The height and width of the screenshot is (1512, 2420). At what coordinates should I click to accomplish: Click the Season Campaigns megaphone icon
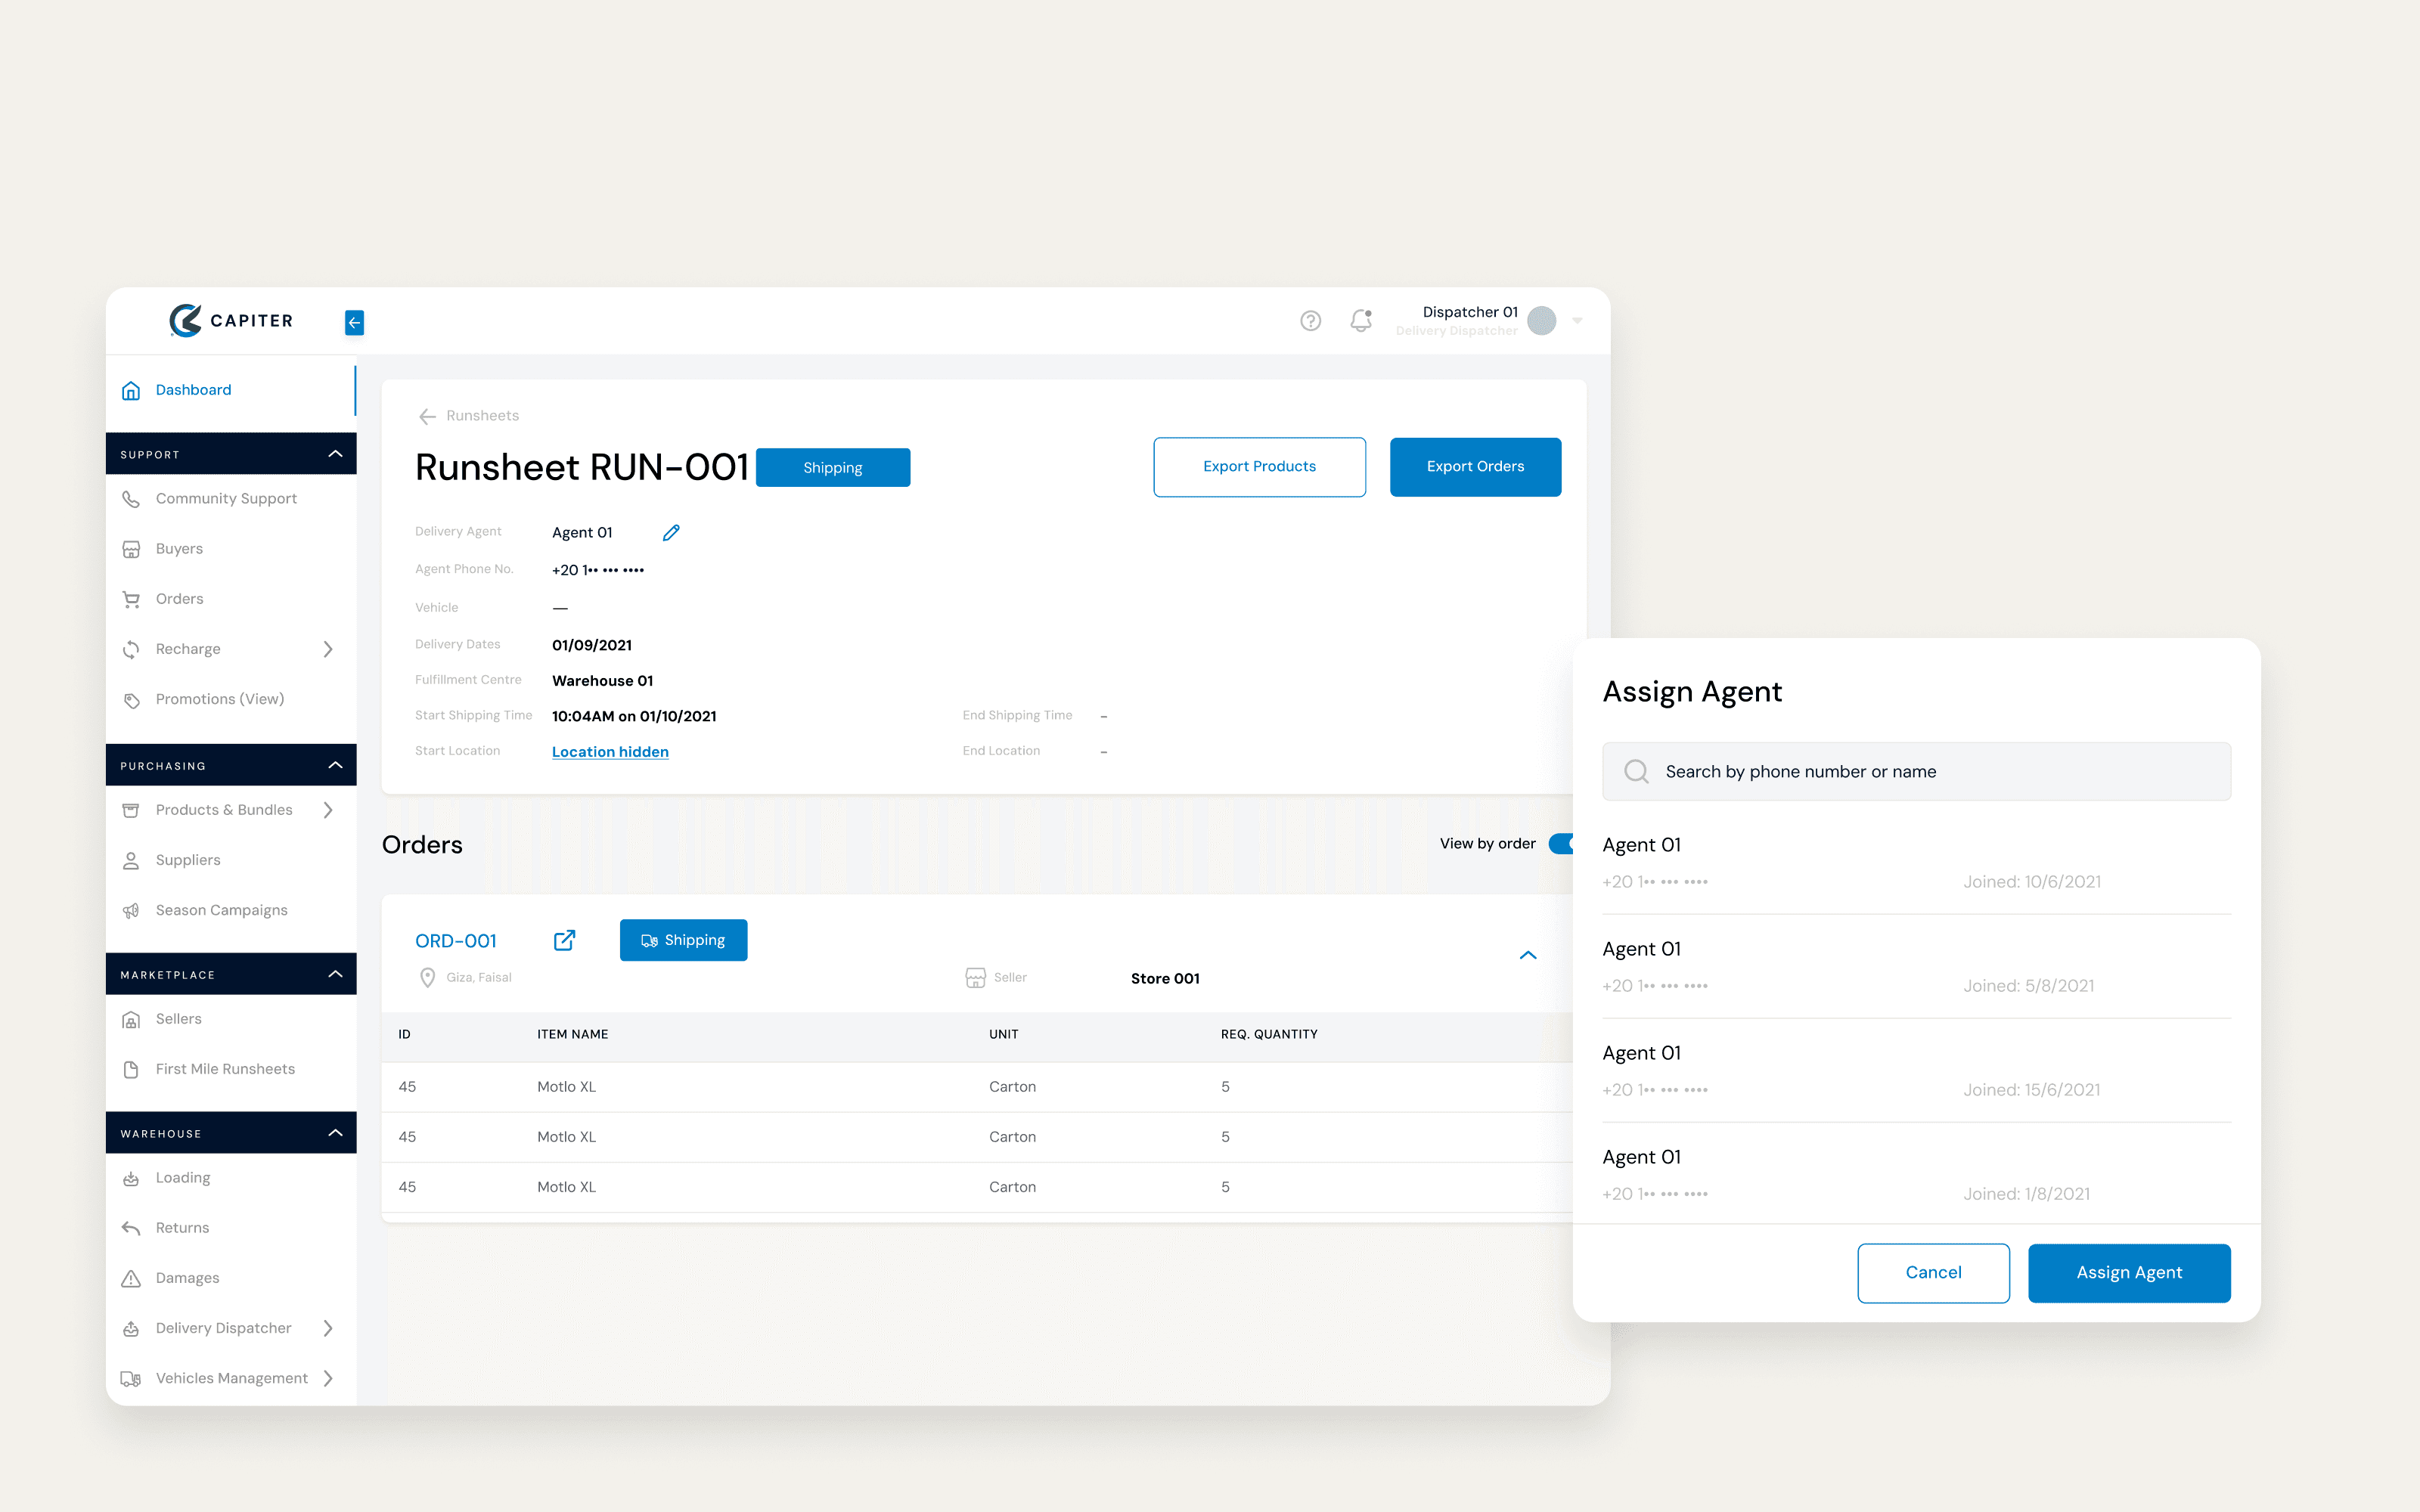point(131,910)
